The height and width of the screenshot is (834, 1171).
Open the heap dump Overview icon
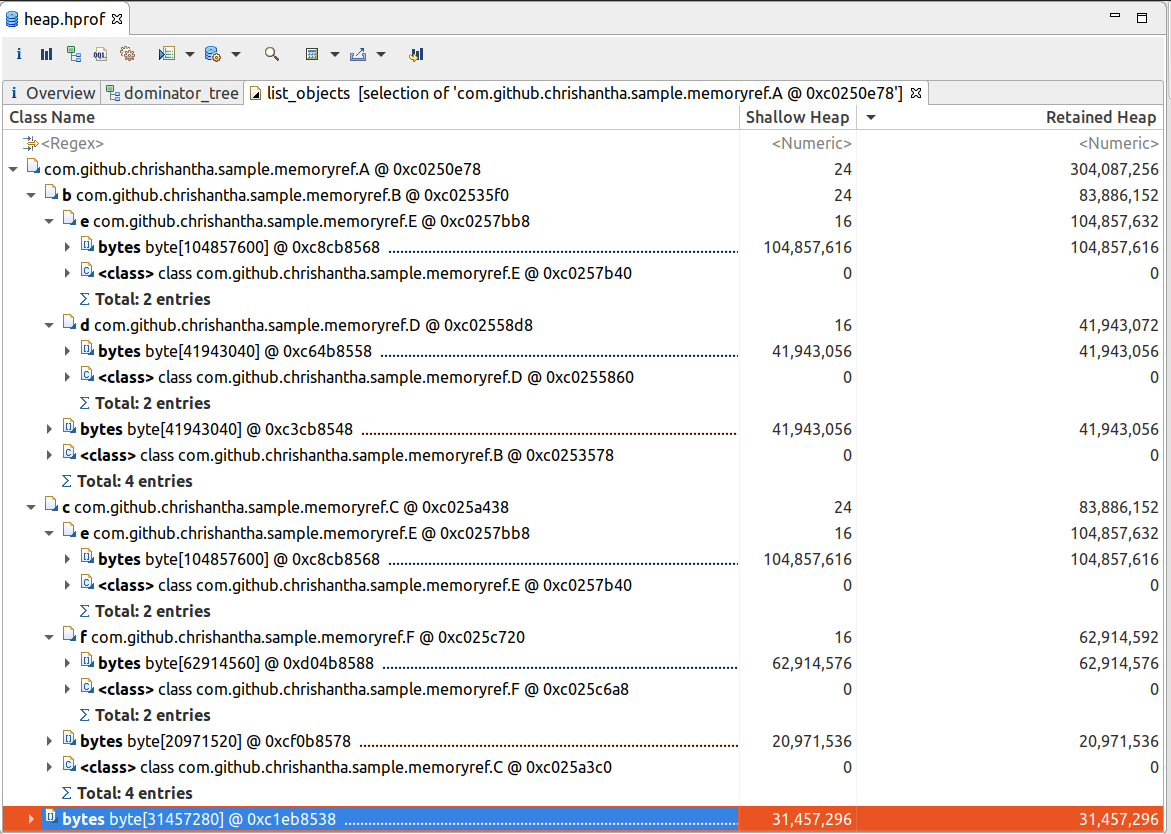(x=18, y=54)
